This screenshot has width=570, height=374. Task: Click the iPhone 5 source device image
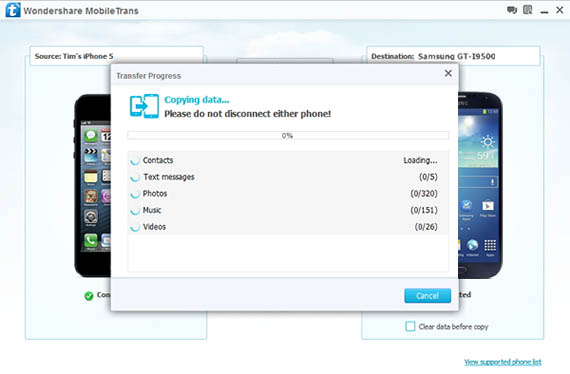(93, 185)
